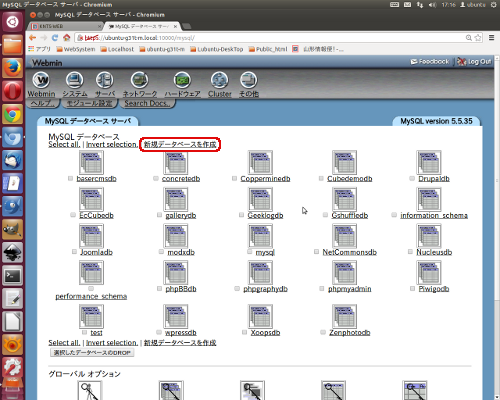
Task: Open the Terminal from the launcher
Action: pyautogui.click(x=12, y=276)
